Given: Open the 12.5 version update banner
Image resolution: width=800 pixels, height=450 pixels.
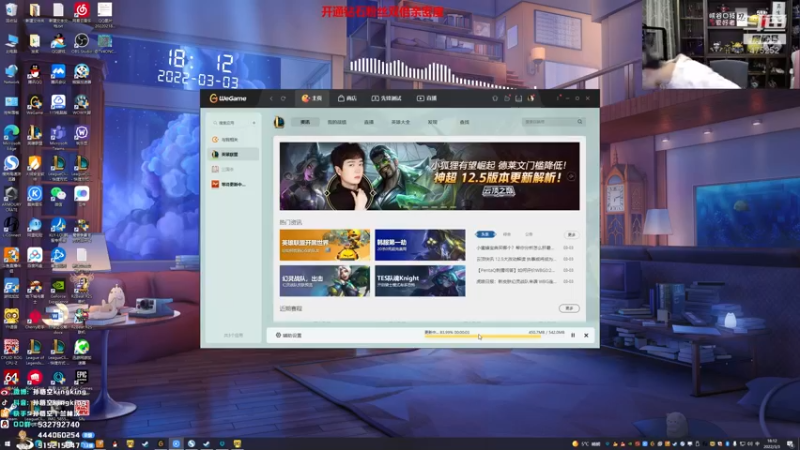Looking at the screenshot, I should (x=430, y=176).
